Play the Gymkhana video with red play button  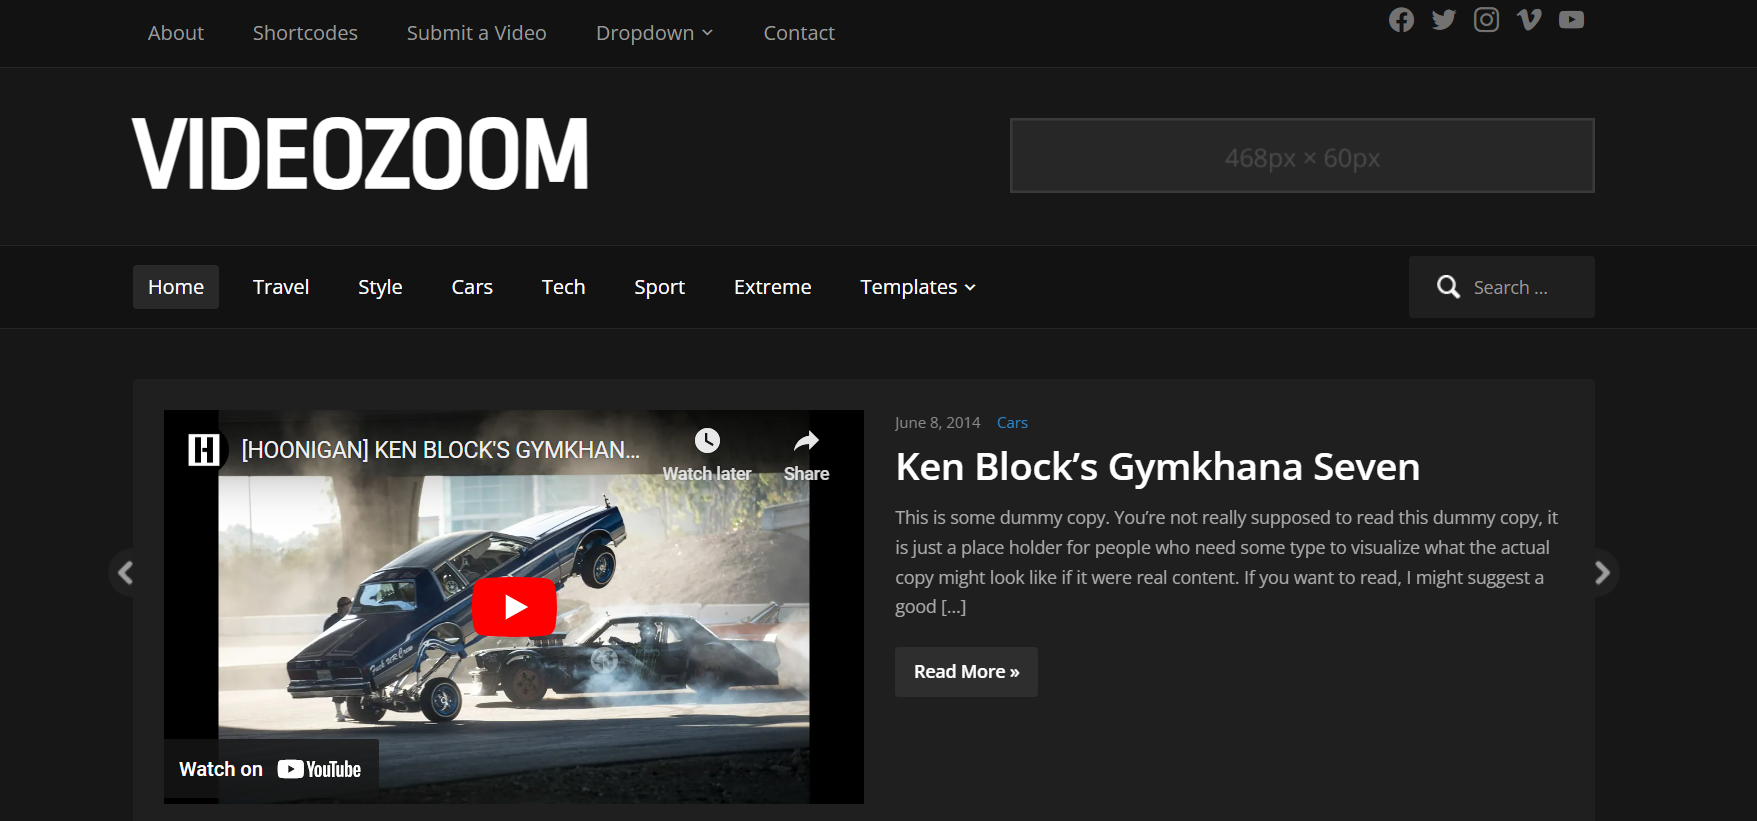point(514,606)
